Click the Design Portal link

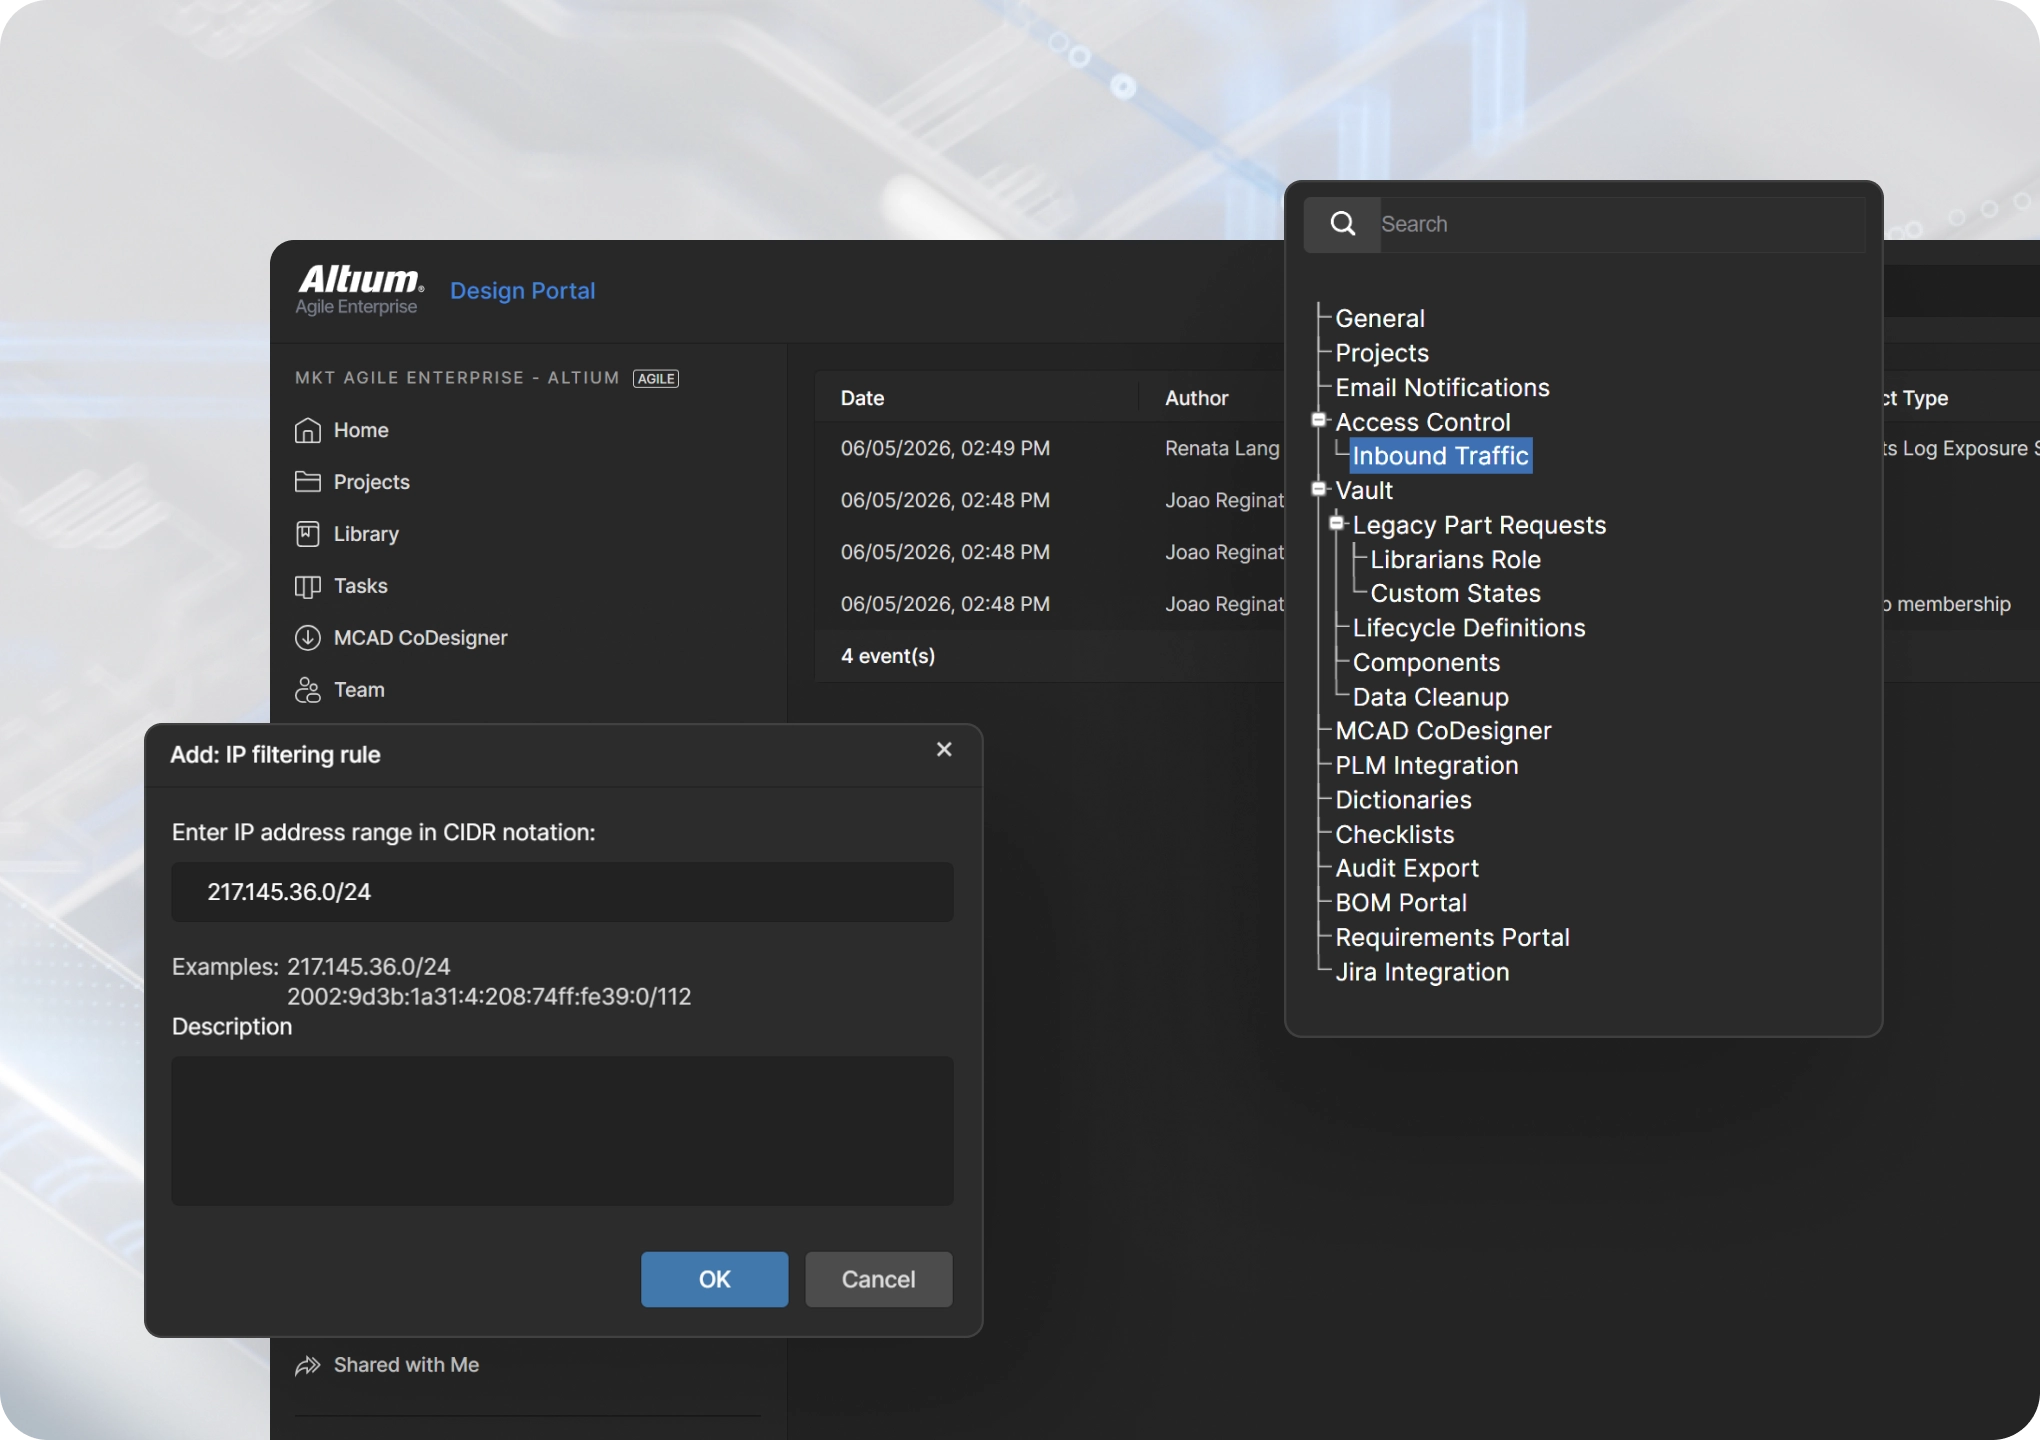(522, 291)
